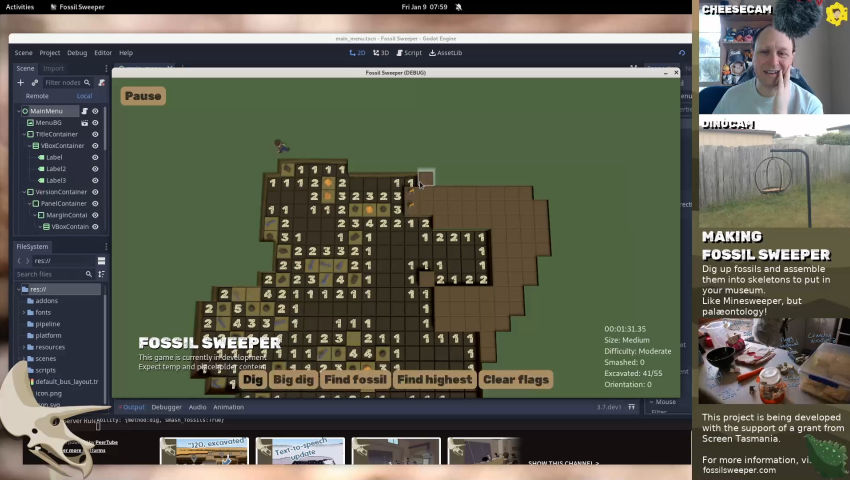Open FileSystem dock three-dot options menu
850x480 pixels.
[x=106, y=246]
